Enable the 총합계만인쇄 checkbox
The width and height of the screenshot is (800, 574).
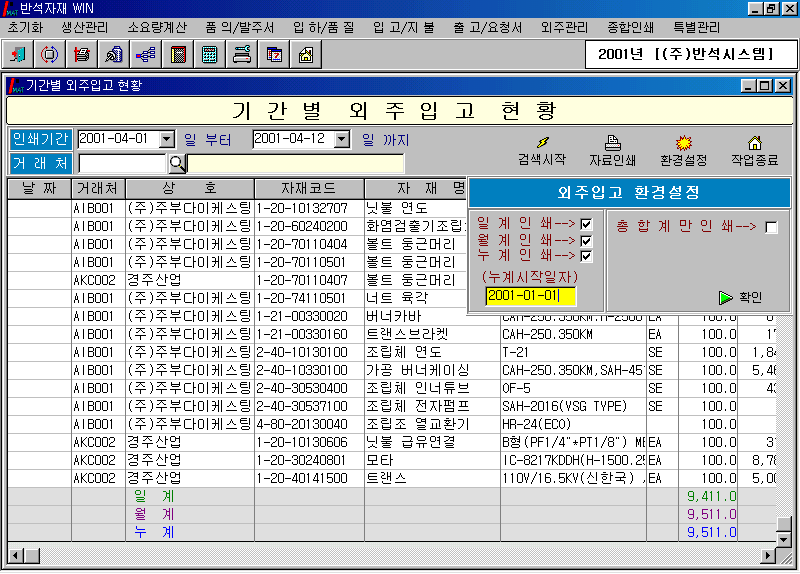(x=771, y=227)
